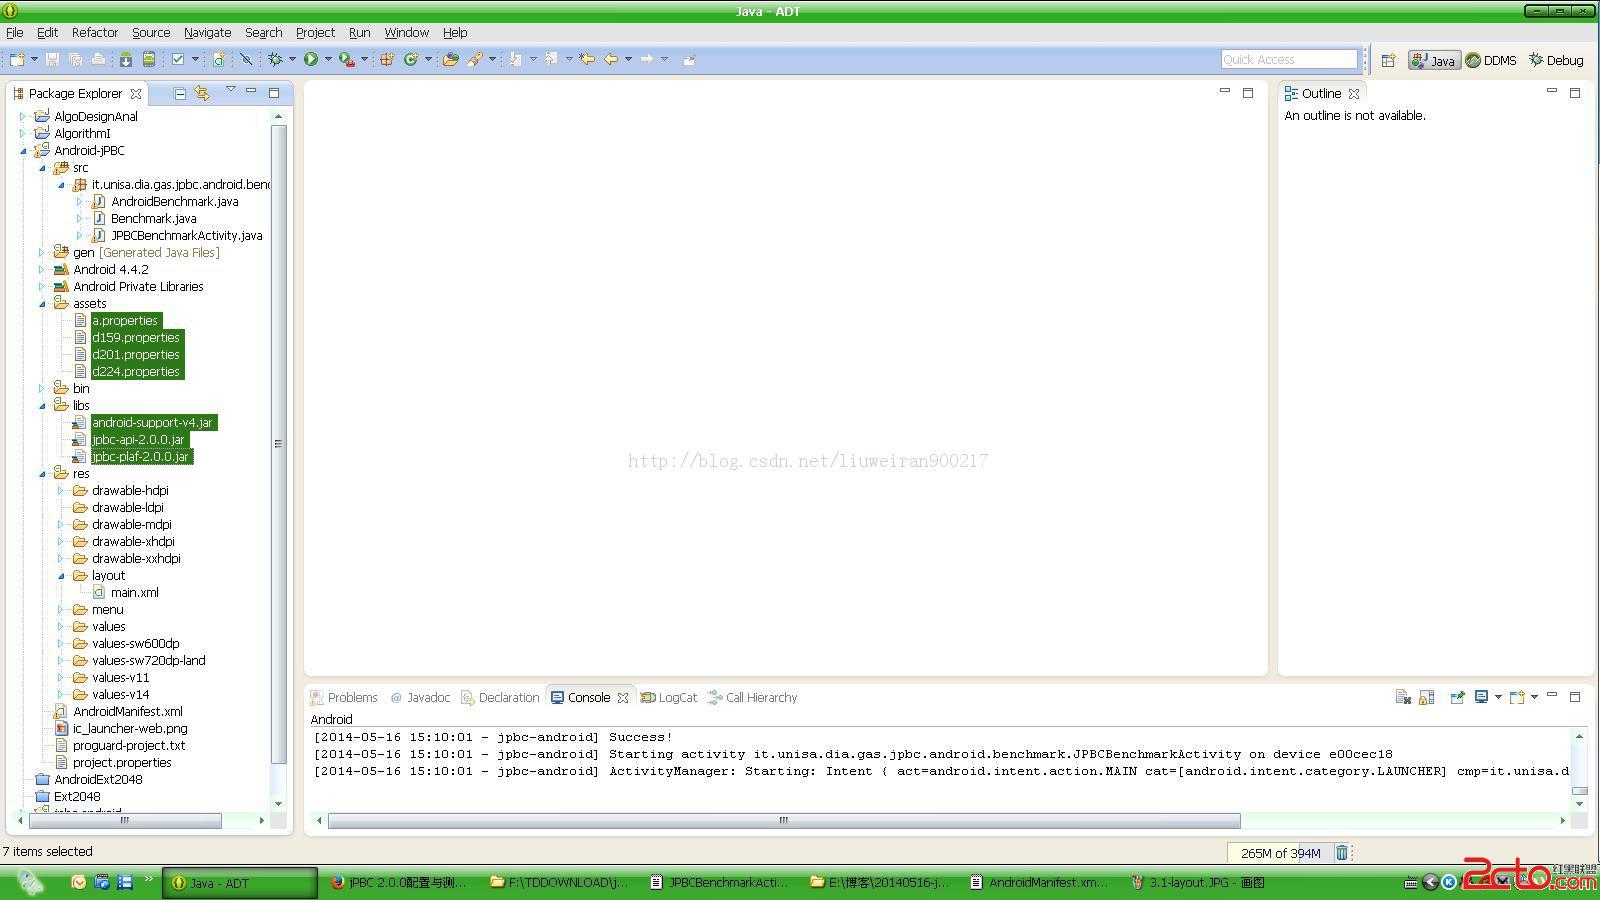Switch to the Debug perspective
The image size is (1600, 900).
(1556, 61)
